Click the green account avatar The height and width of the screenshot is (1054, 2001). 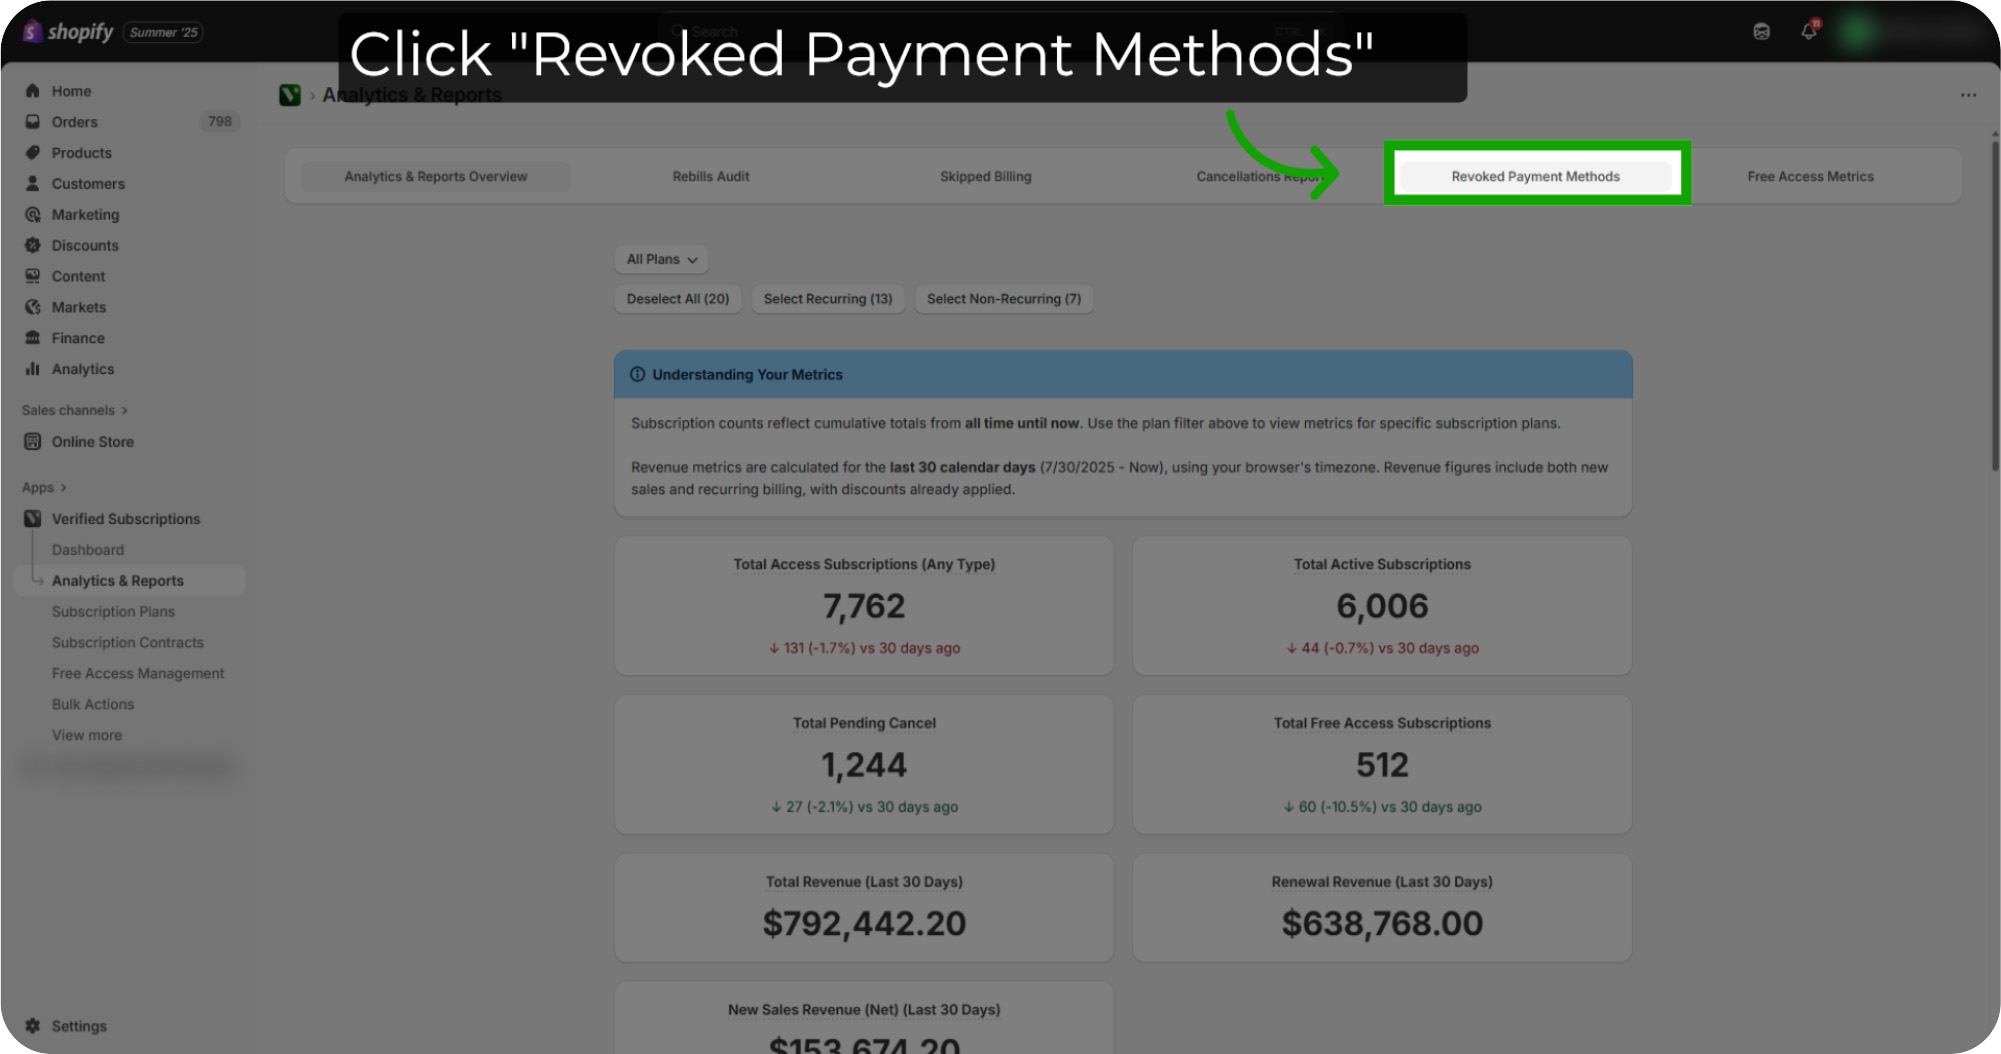click(x=1857, y=32)
